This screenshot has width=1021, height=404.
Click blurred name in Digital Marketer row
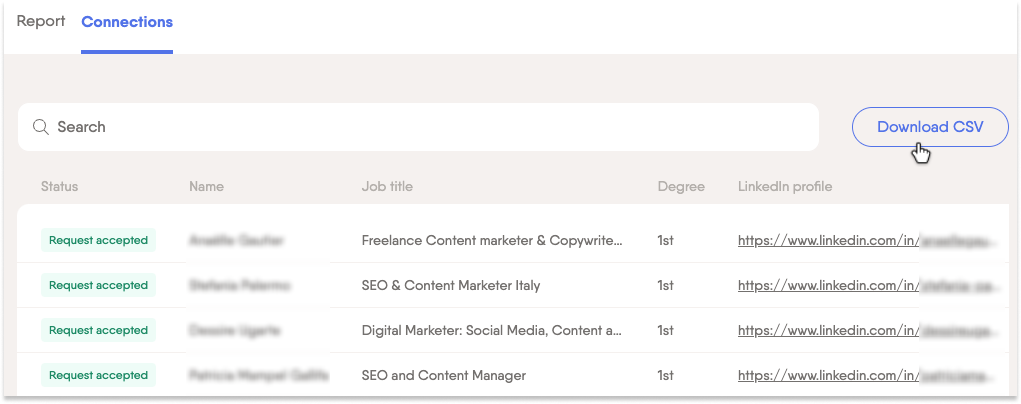(234, 330)
